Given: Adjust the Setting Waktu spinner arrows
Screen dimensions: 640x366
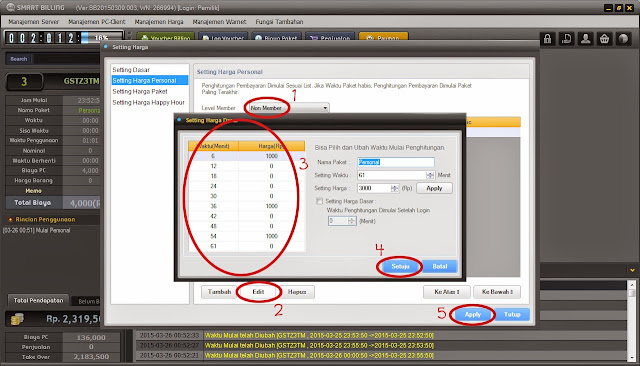Looking at the screenshot, I should pyautogui.click(x=430, y=175).
